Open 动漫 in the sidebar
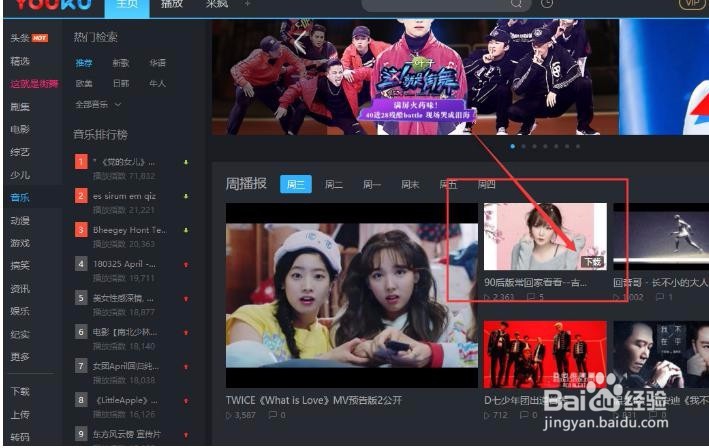 click(20, 221)
